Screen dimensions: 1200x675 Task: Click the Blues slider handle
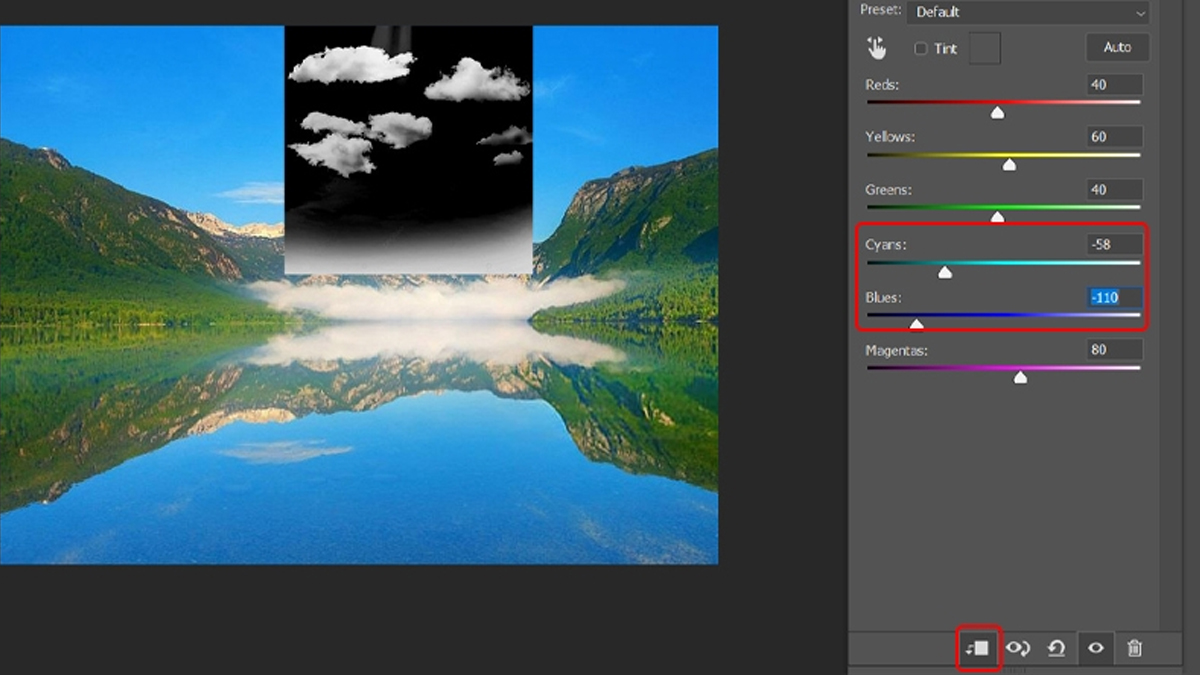tap(916, 324)
